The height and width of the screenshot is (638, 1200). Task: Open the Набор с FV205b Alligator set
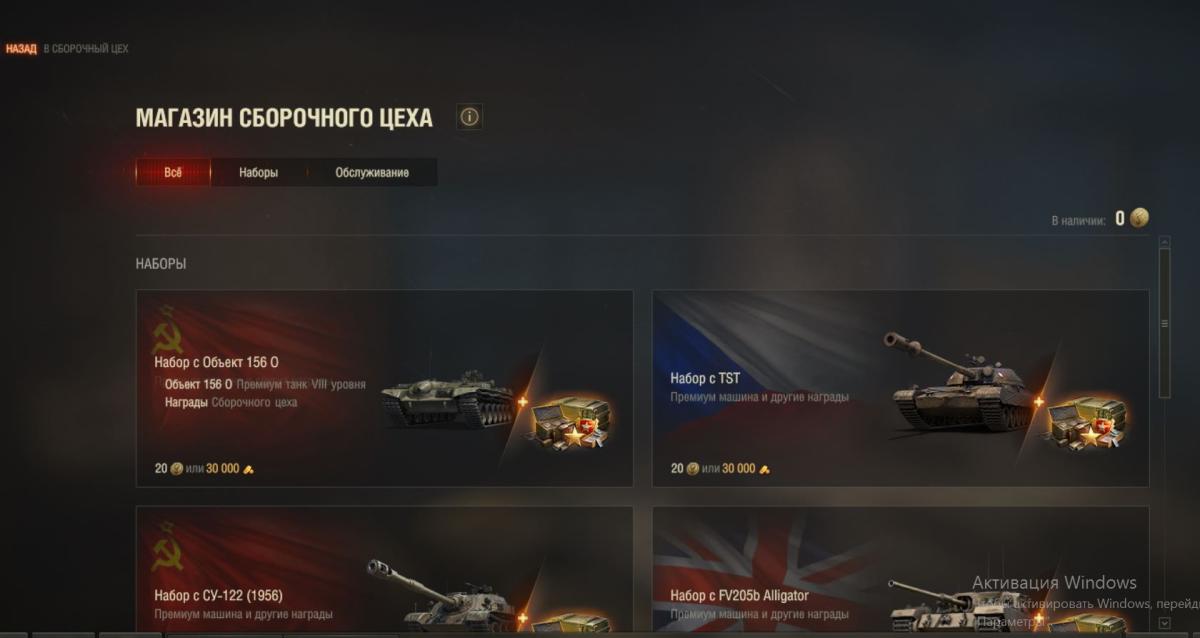(901, 572)
